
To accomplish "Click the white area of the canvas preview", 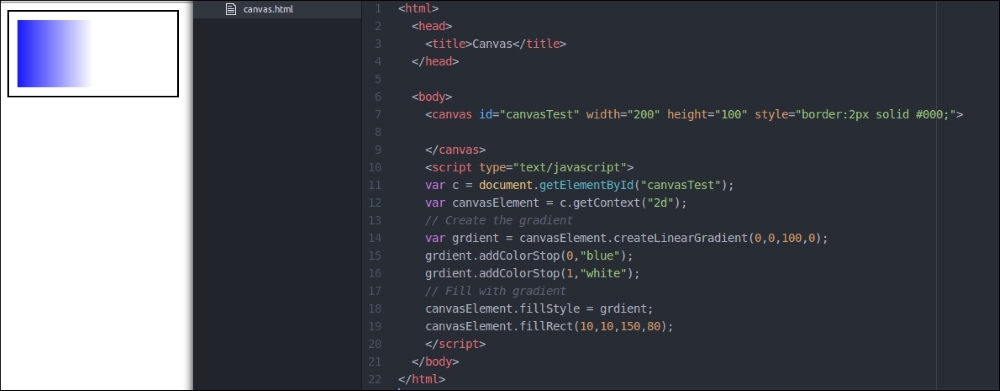I will (135, 54).
